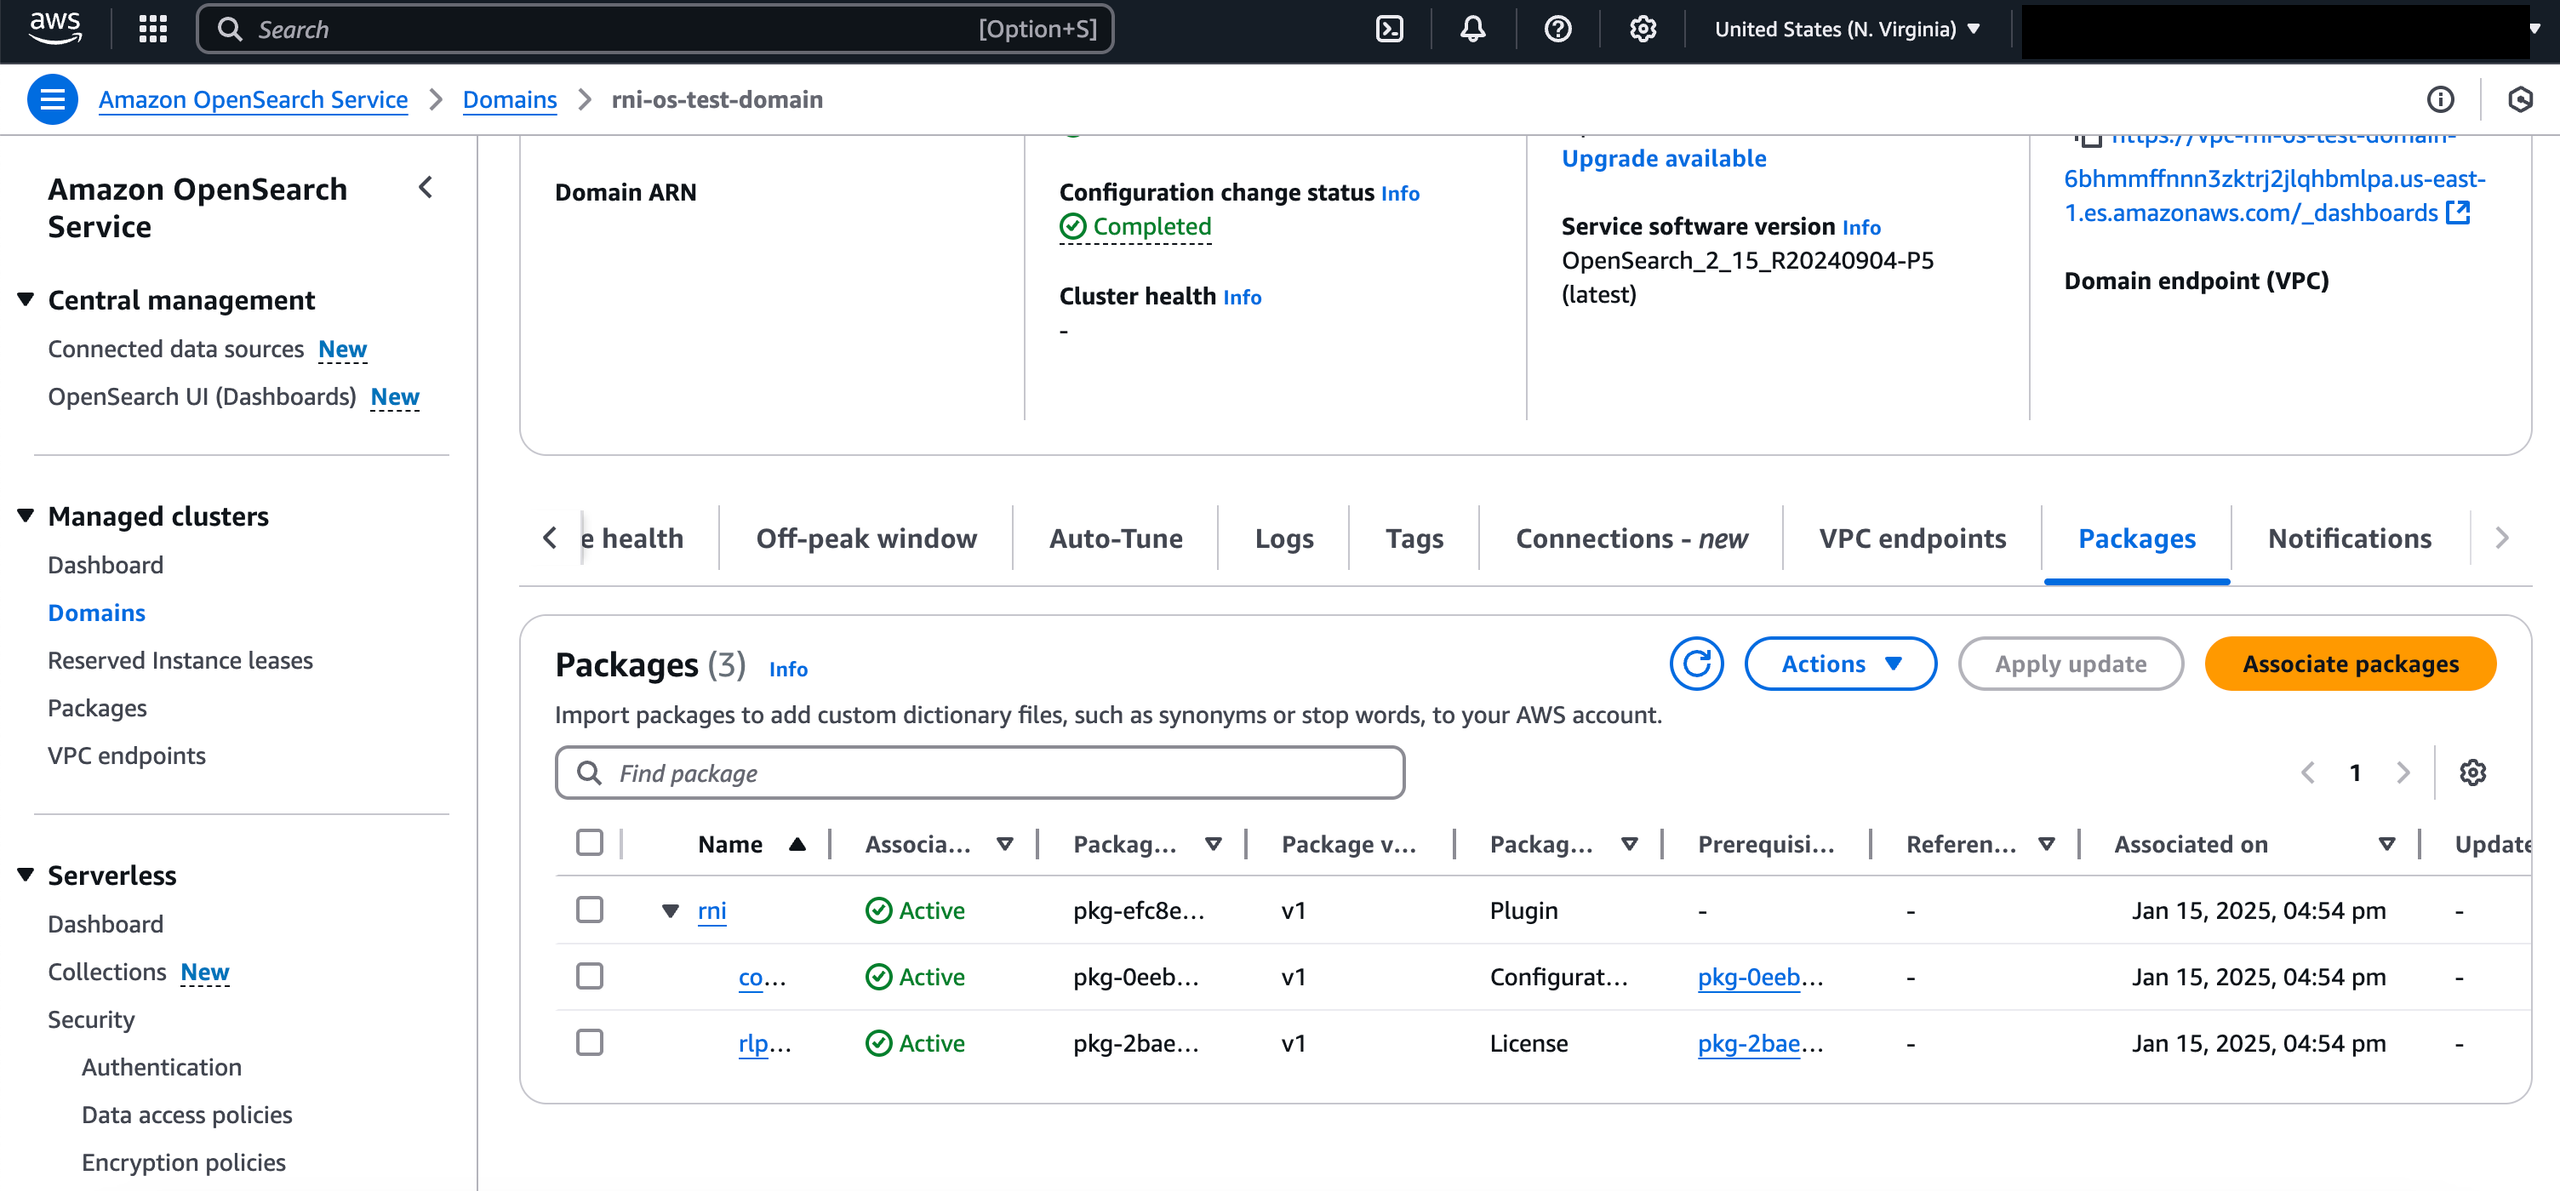Click the Apply update button
This screenshot has height=1191, width=2560.
click(x=2071, y=664)
